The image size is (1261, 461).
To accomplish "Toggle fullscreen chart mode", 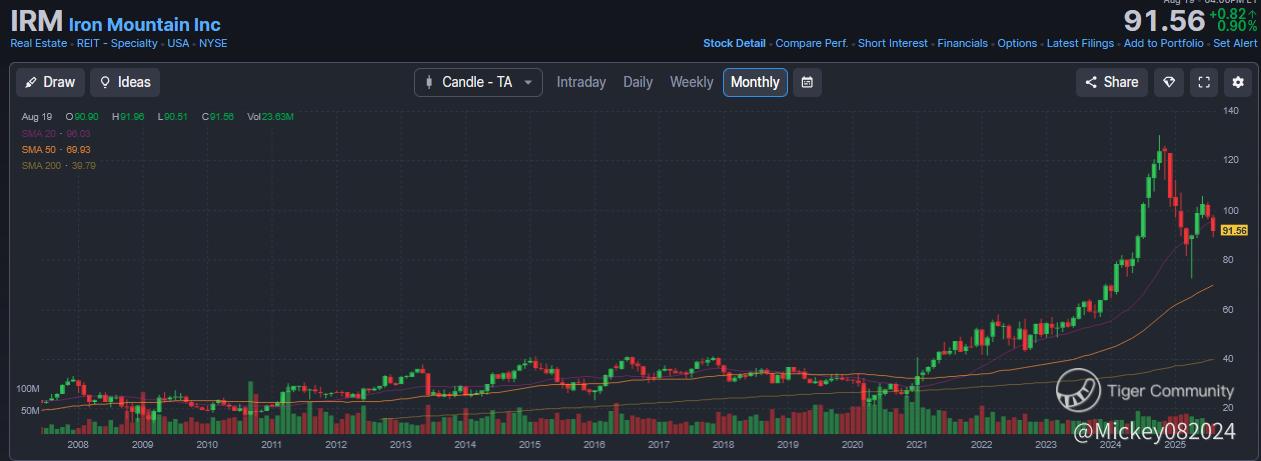I will [1204, 82].
